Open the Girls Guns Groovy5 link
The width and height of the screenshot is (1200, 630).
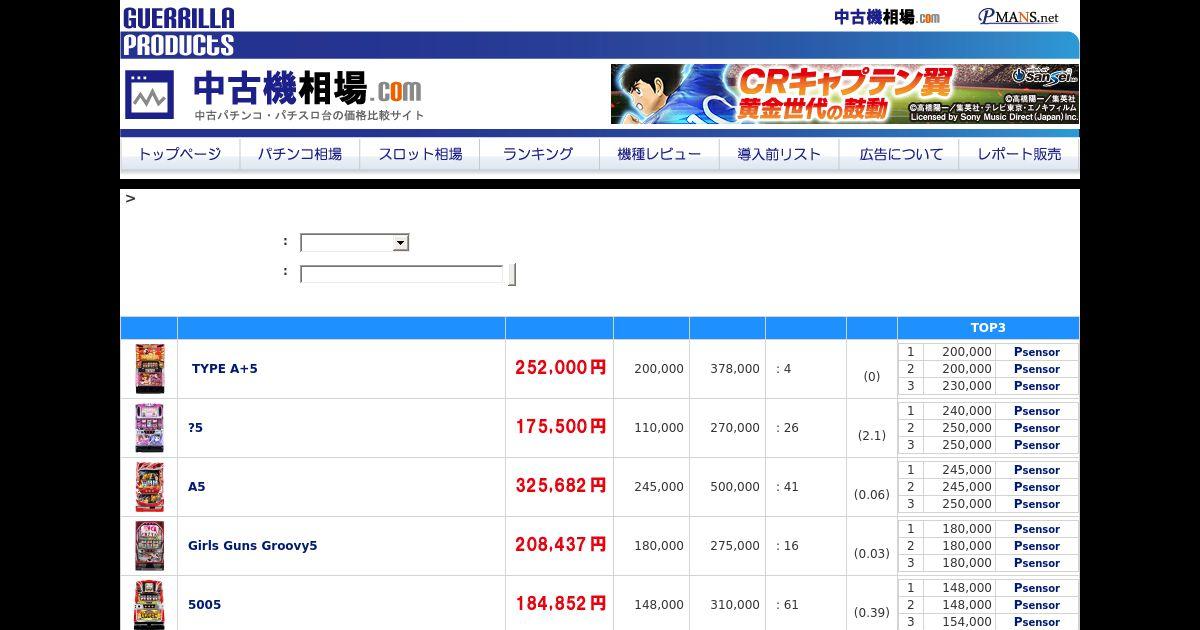pyautogui.click(x=253, y=546)
